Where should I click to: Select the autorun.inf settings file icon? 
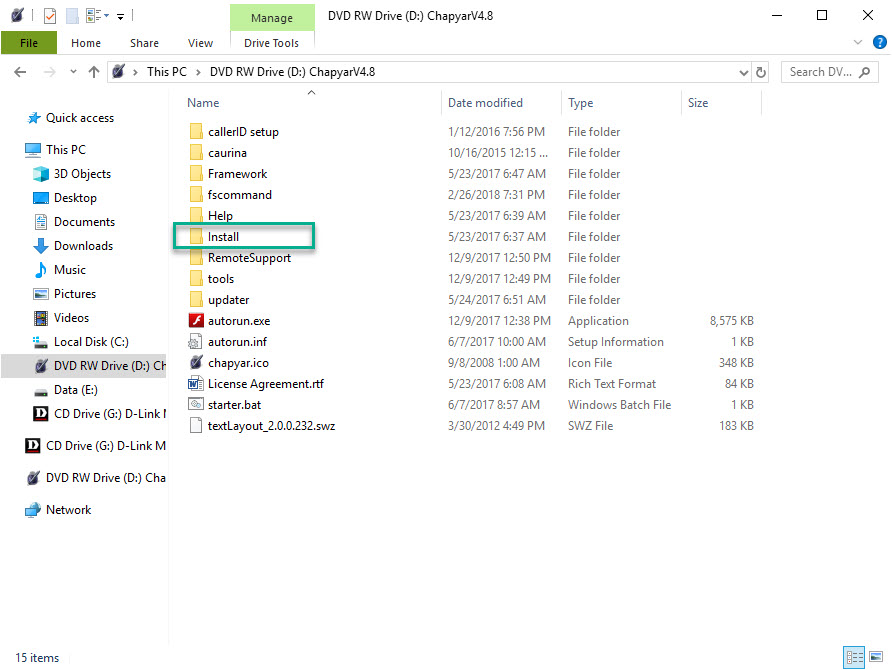tap(195, 342)
